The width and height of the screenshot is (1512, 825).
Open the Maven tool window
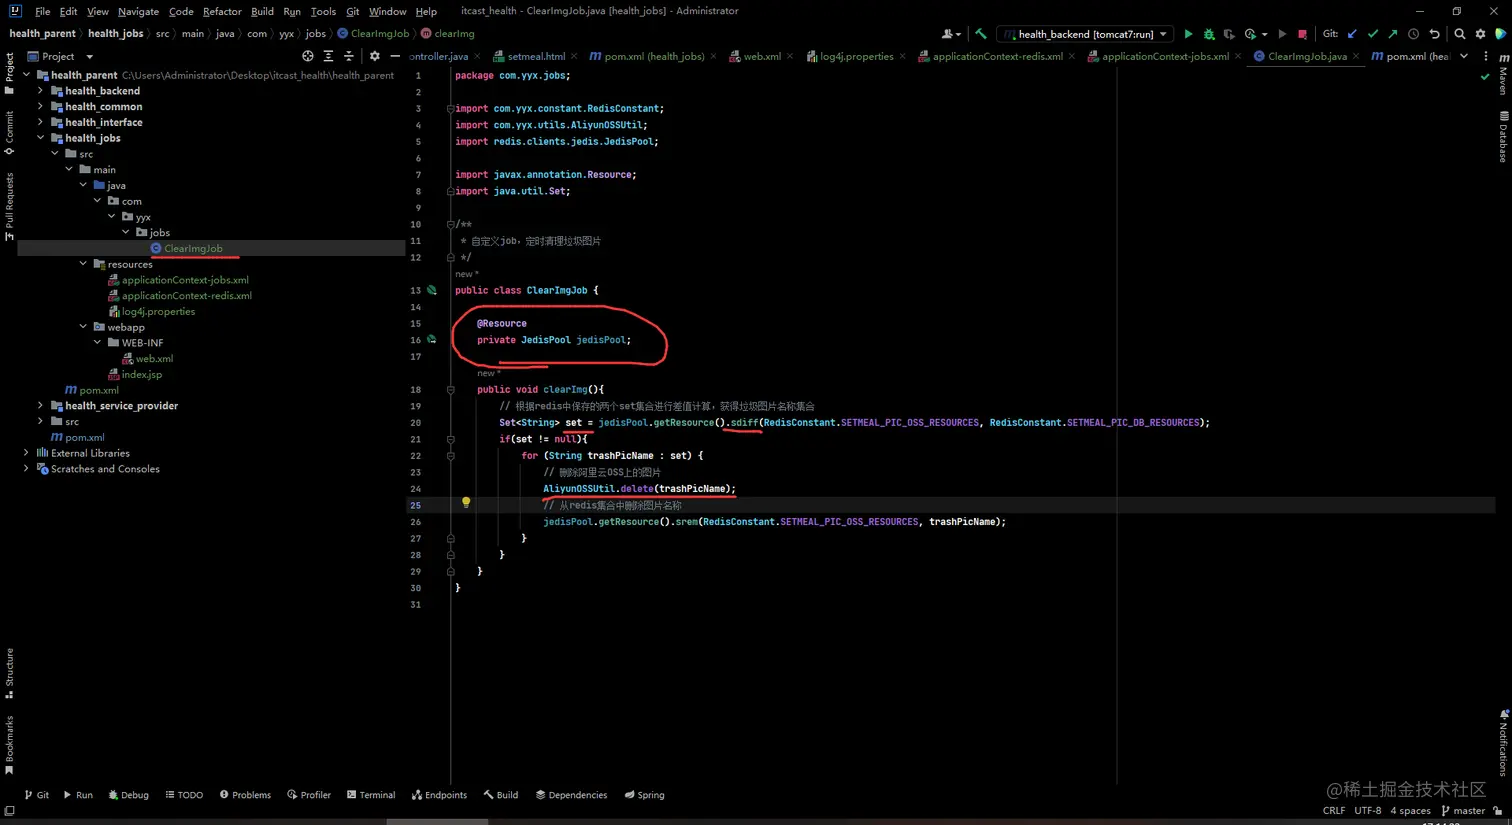pos(1504,76)
